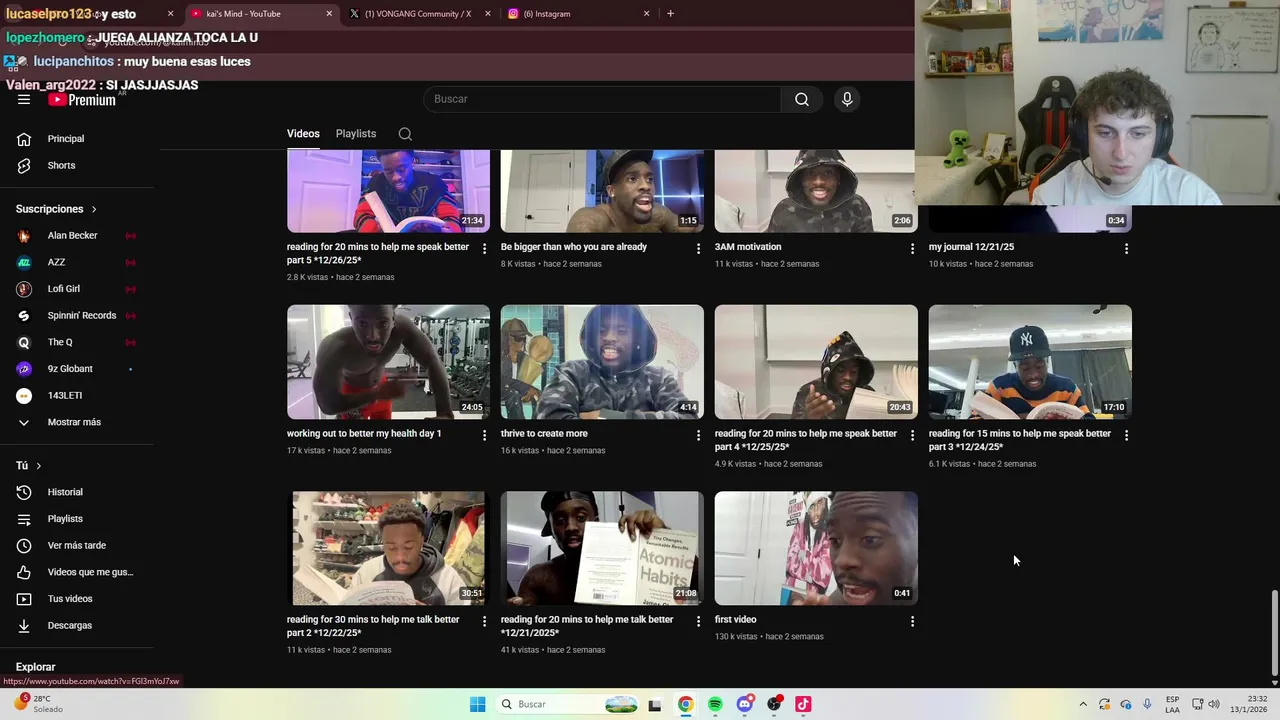Search within the channel using the magnifier

click(405, 134)
